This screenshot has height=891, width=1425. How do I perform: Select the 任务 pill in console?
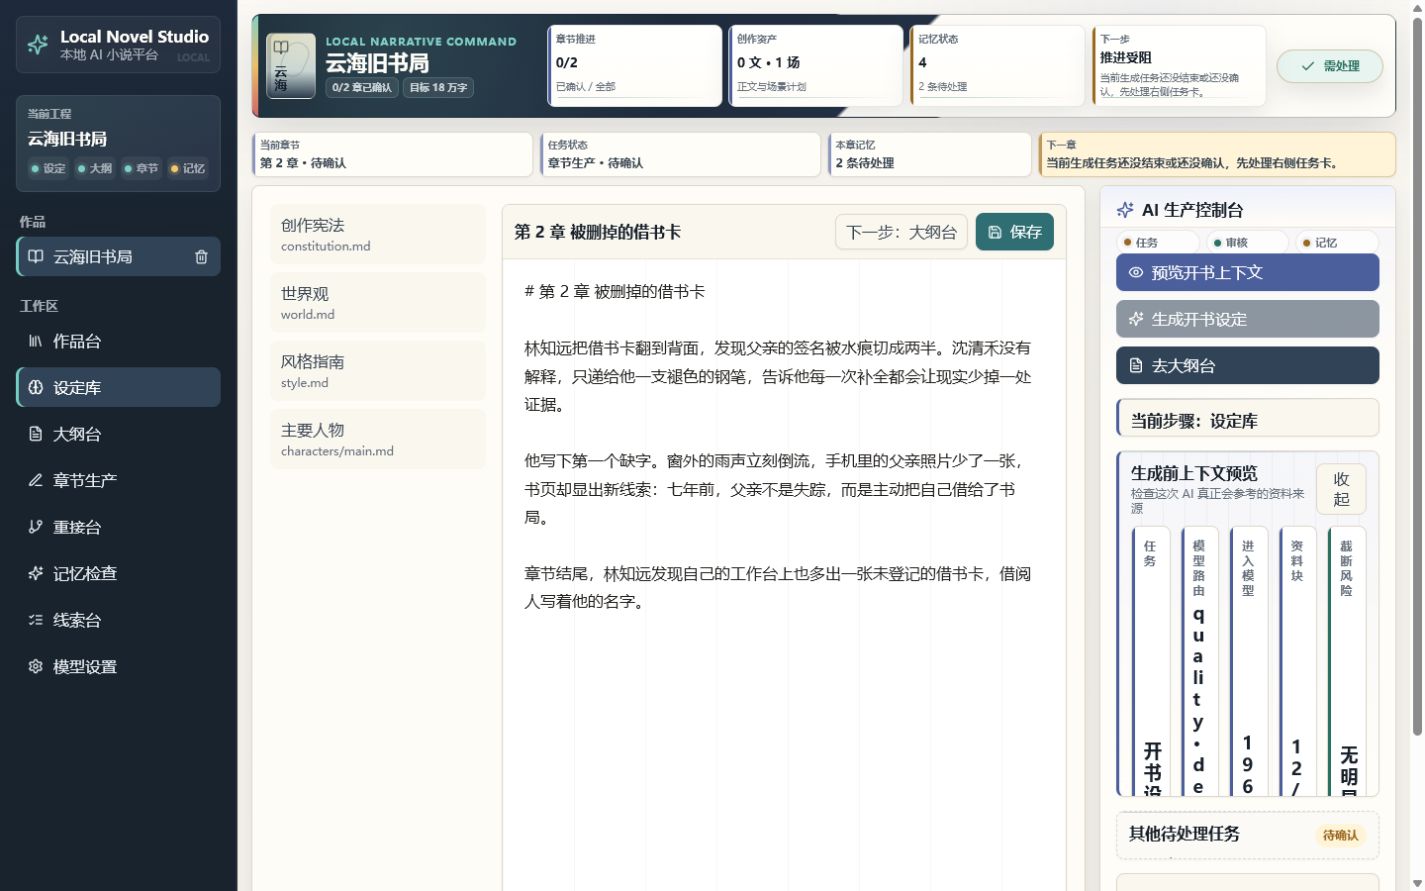pyautogui.click(x=1157, y=242)
